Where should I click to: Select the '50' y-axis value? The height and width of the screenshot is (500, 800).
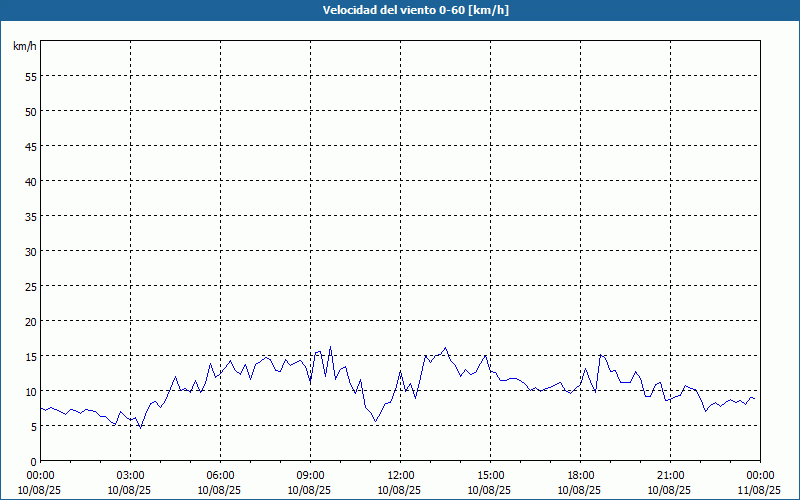(x=31, y=111)
